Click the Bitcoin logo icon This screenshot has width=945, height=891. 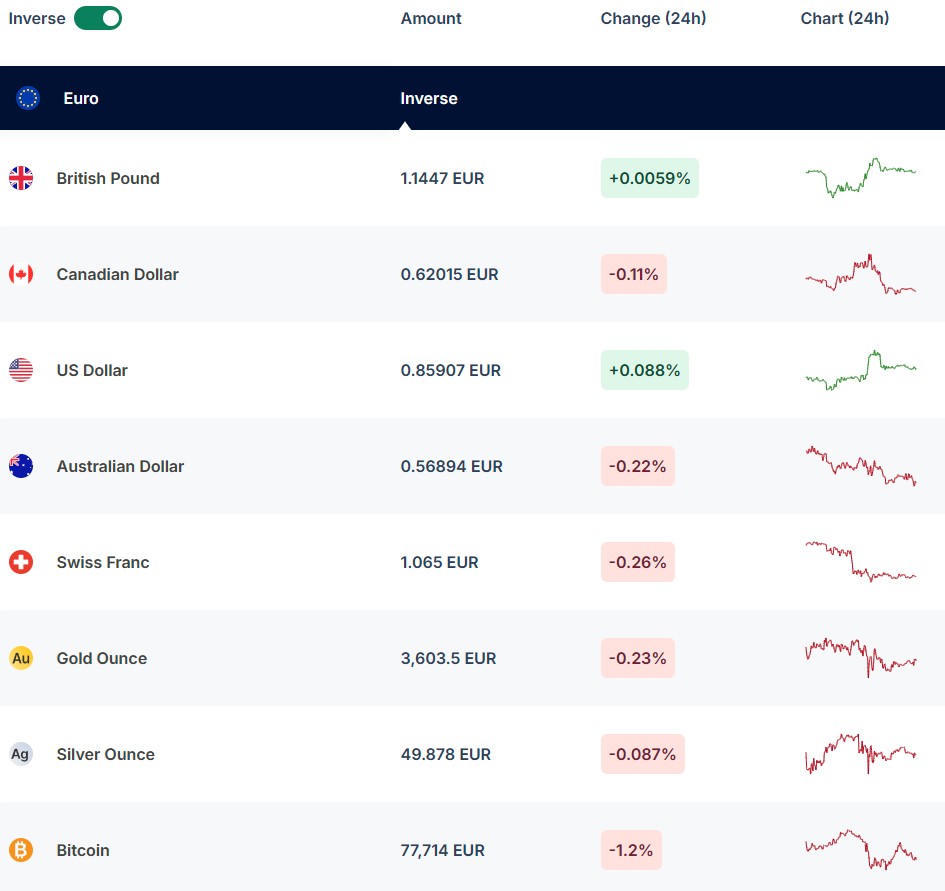click(21, 850)
